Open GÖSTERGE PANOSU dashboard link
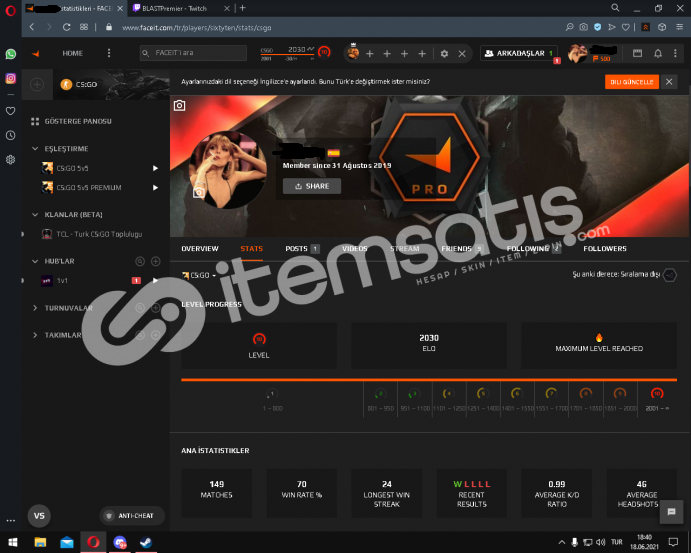The height and width of the screenshot is (553, 691). pos(71,121)
